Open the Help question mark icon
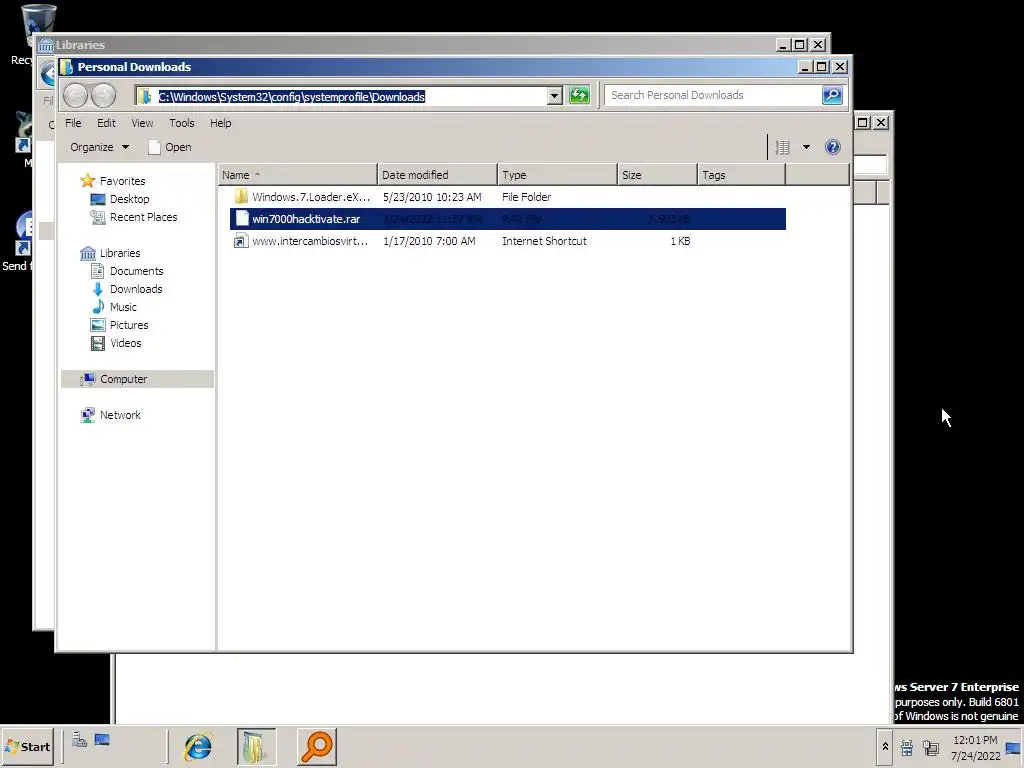Screen dimensions: 1024x768 click(x=833, y=147)
